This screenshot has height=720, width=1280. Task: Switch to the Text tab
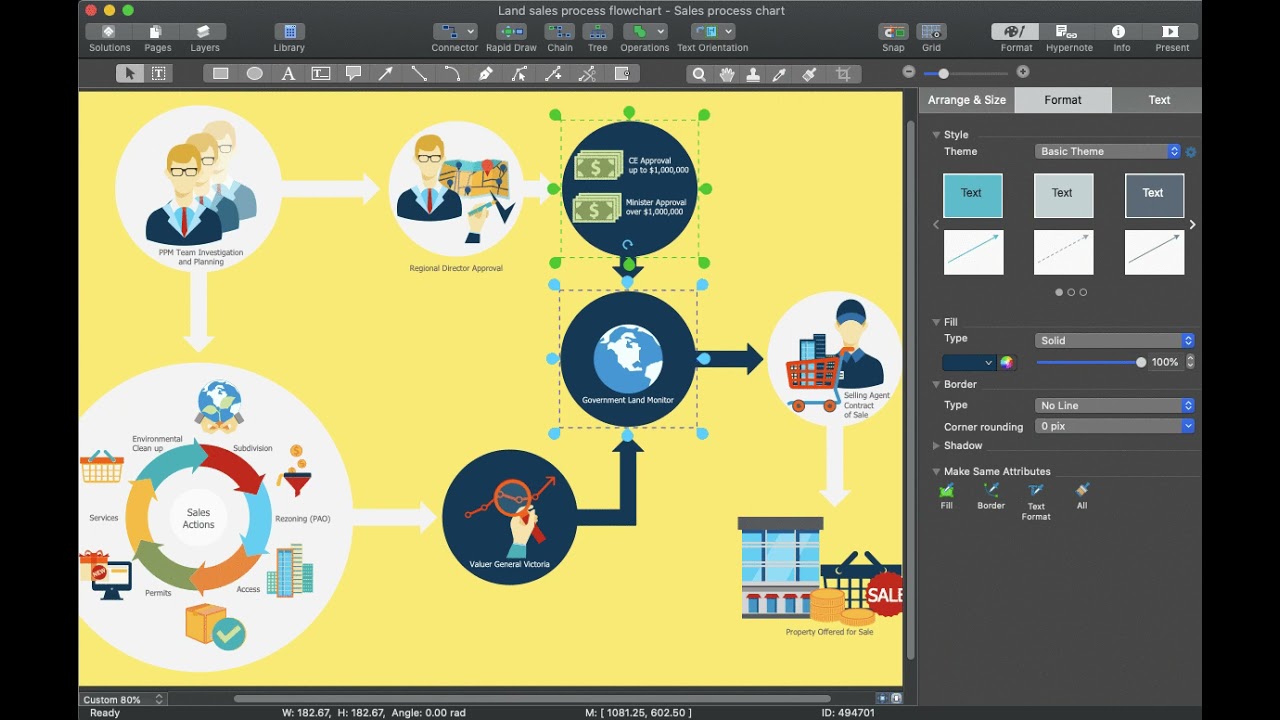coord(1159,100)
